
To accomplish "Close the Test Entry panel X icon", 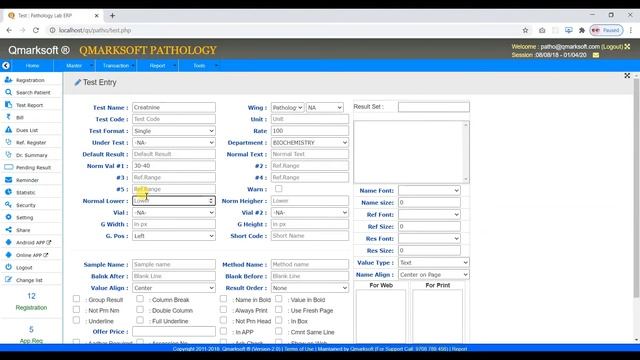I will point(627,76).
